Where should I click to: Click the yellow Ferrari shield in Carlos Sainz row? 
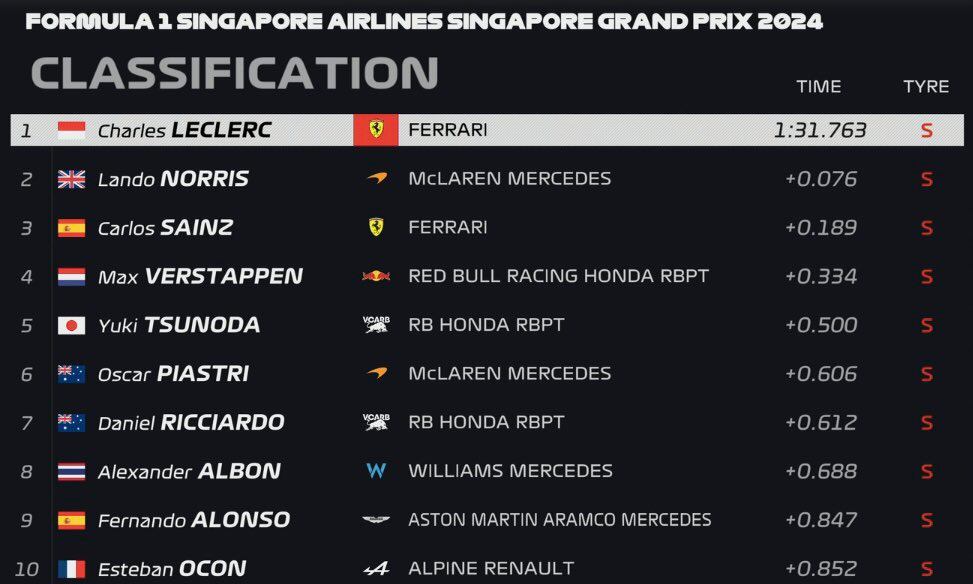376,227
